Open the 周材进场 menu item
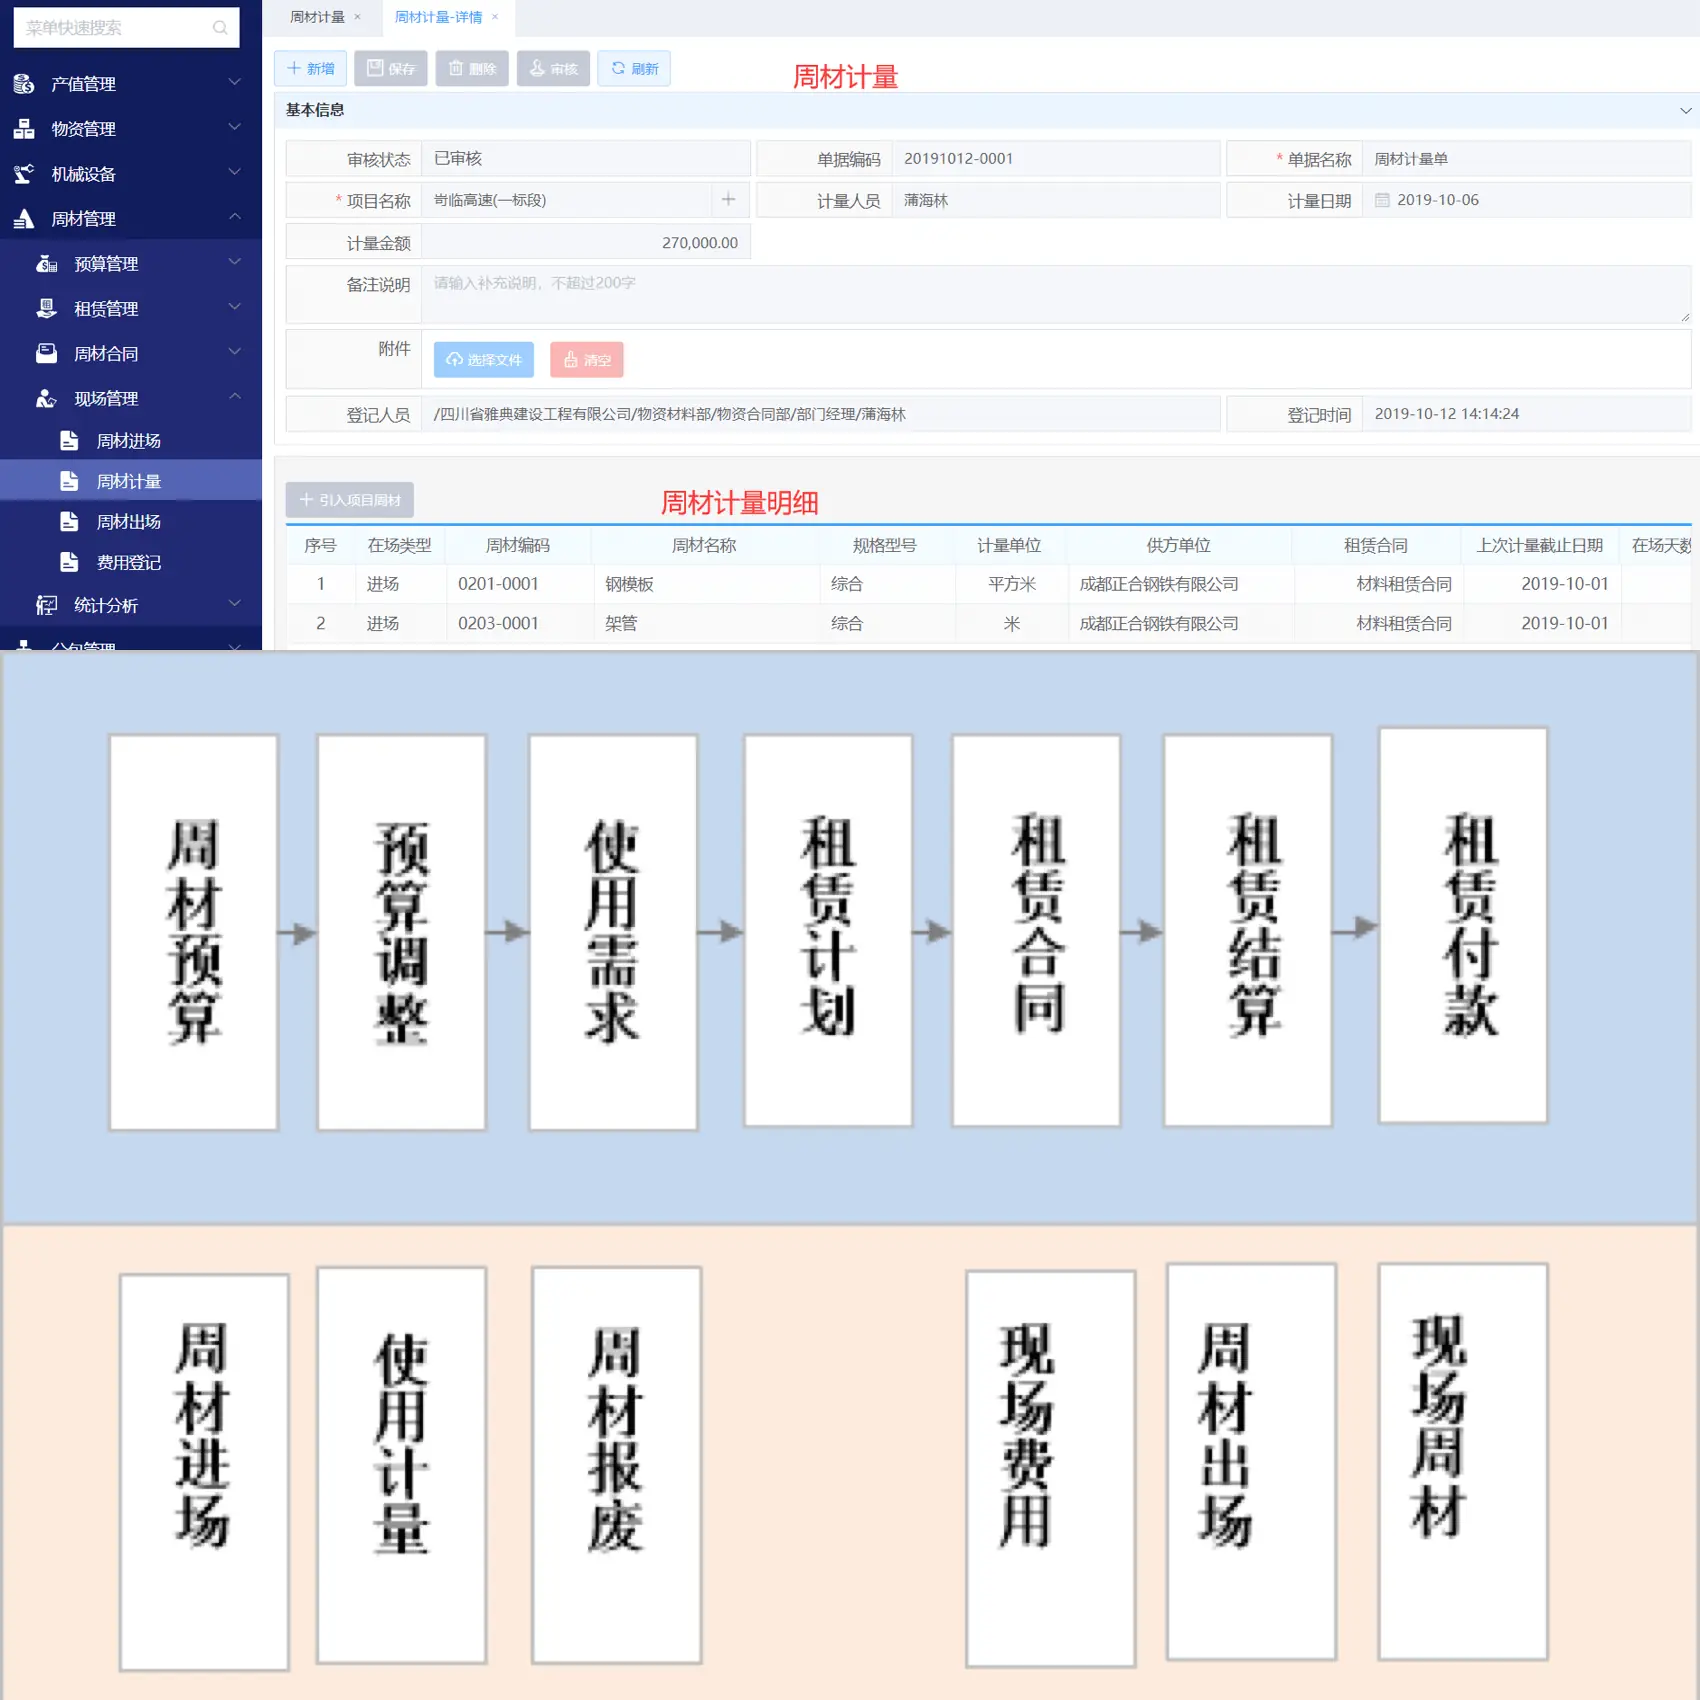The image size is (1700, 1700). point(130,441)
